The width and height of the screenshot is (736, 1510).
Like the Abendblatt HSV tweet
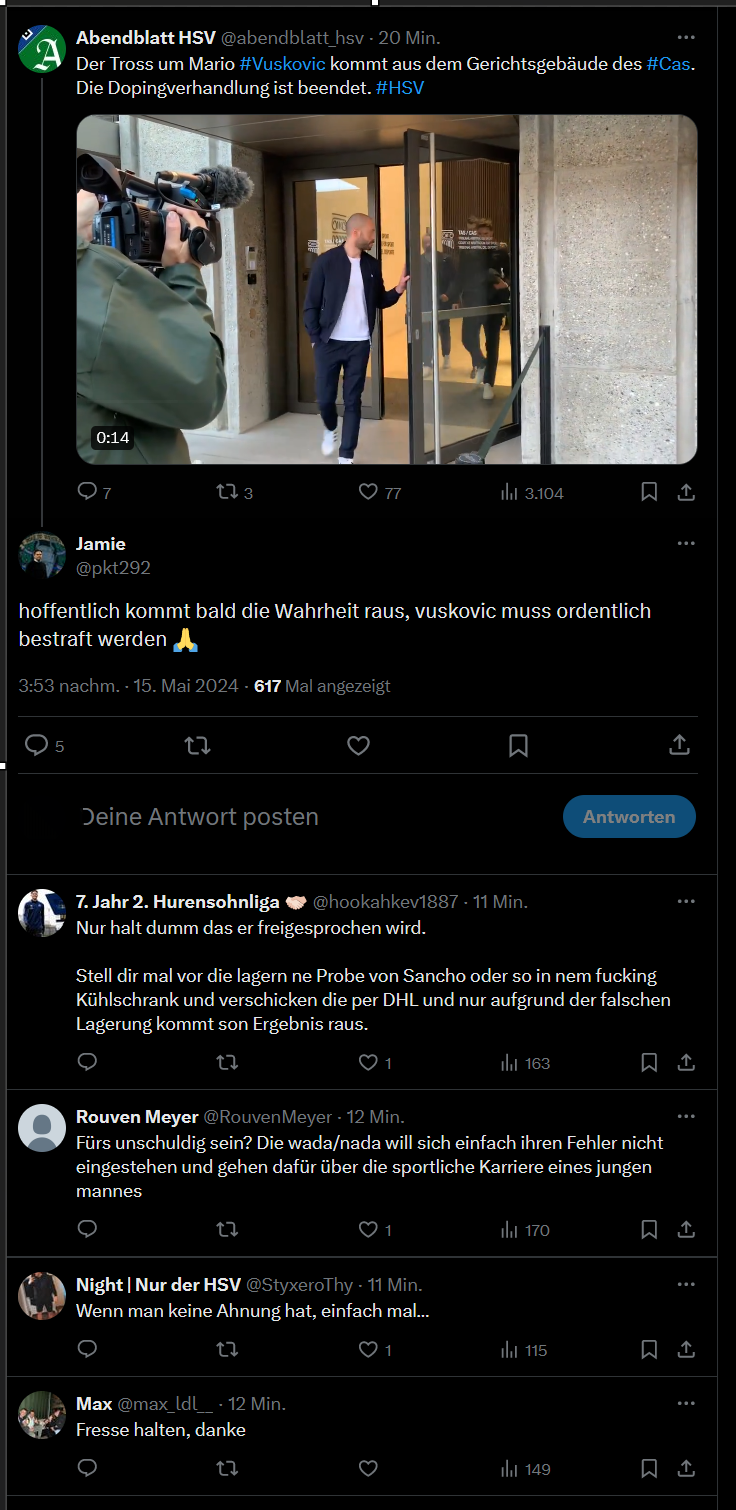368,492
